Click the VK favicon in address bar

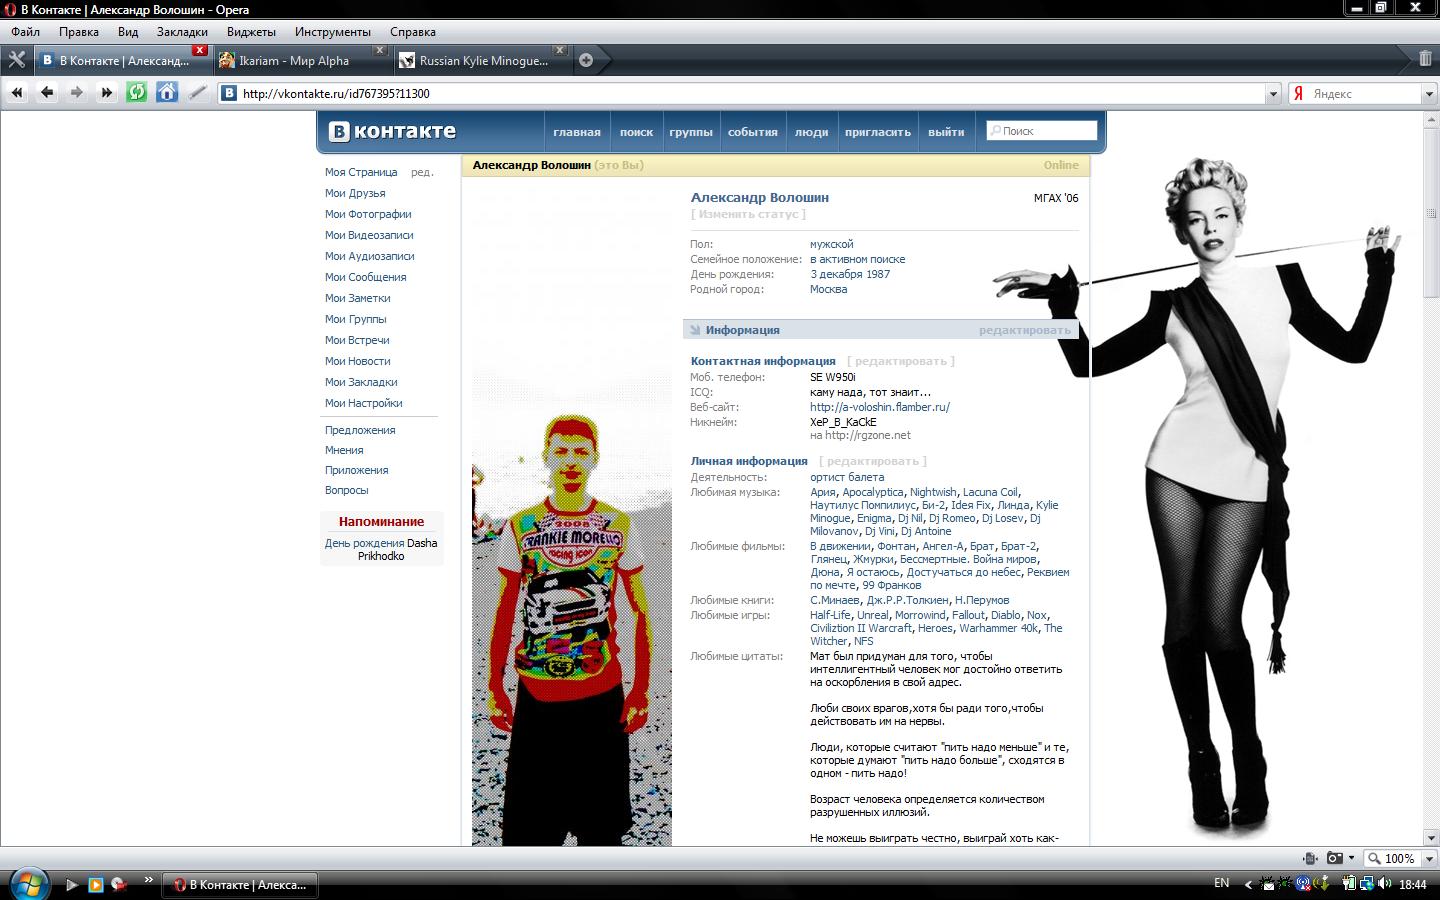click(229, 93)
